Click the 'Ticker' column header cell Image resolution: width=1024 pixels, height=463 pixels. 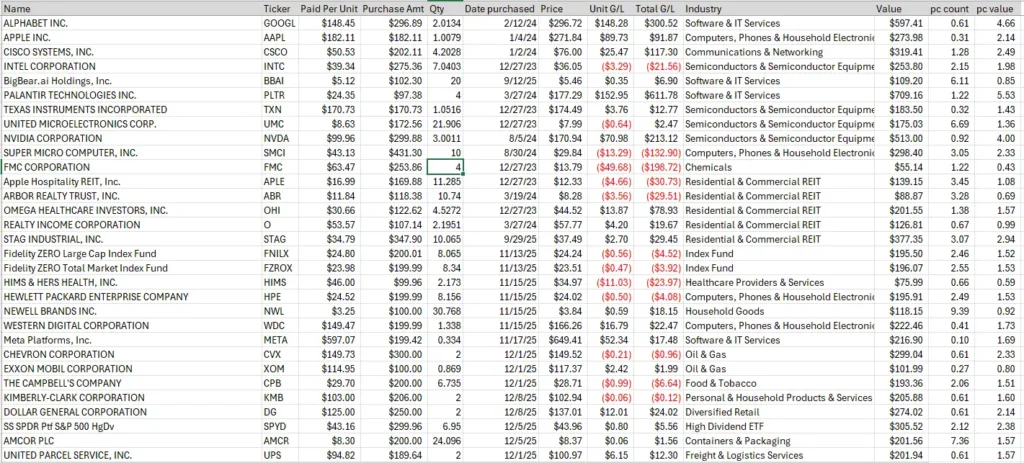[278, 7]
